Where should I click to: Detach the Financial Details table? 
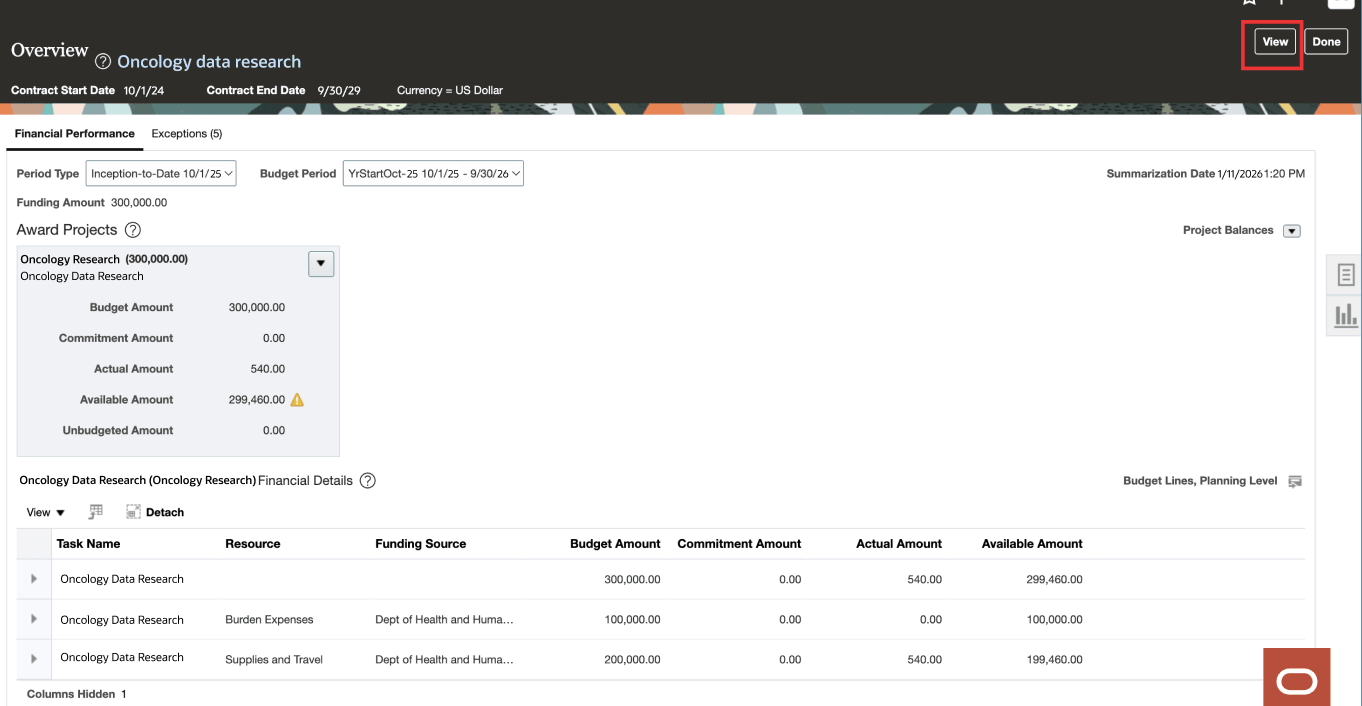tap(155, 511)
